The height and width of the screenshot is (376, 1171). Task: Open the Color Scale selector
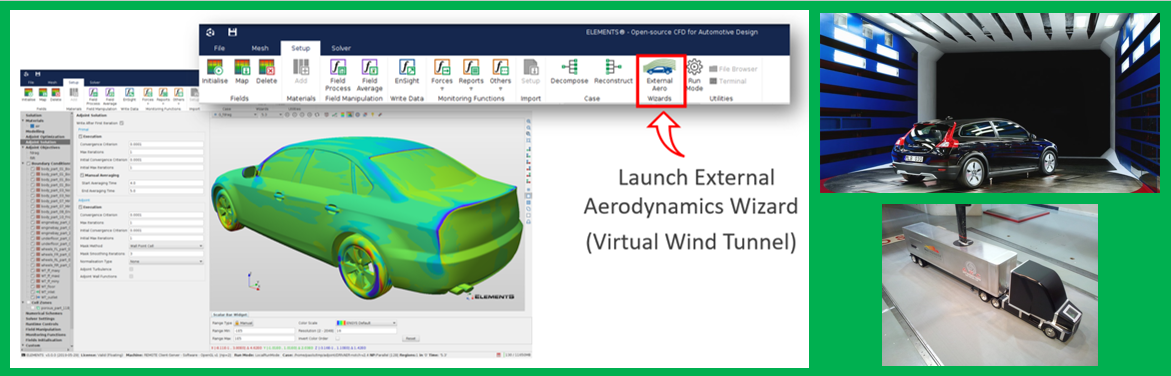click(x=366, y=323)
